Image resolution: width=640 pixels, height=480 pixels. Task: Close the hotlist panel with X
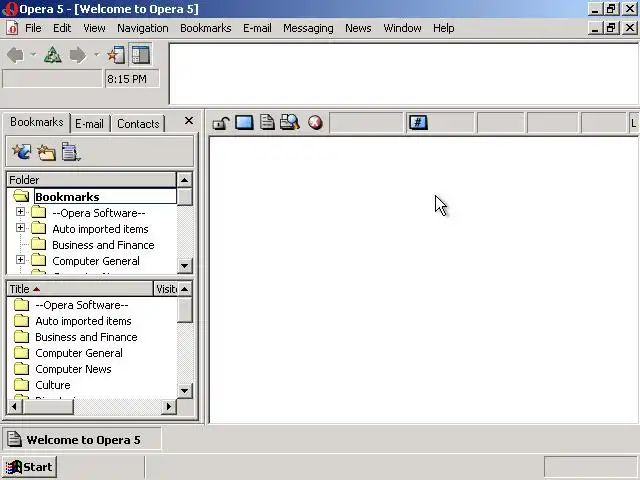[189, 120]
